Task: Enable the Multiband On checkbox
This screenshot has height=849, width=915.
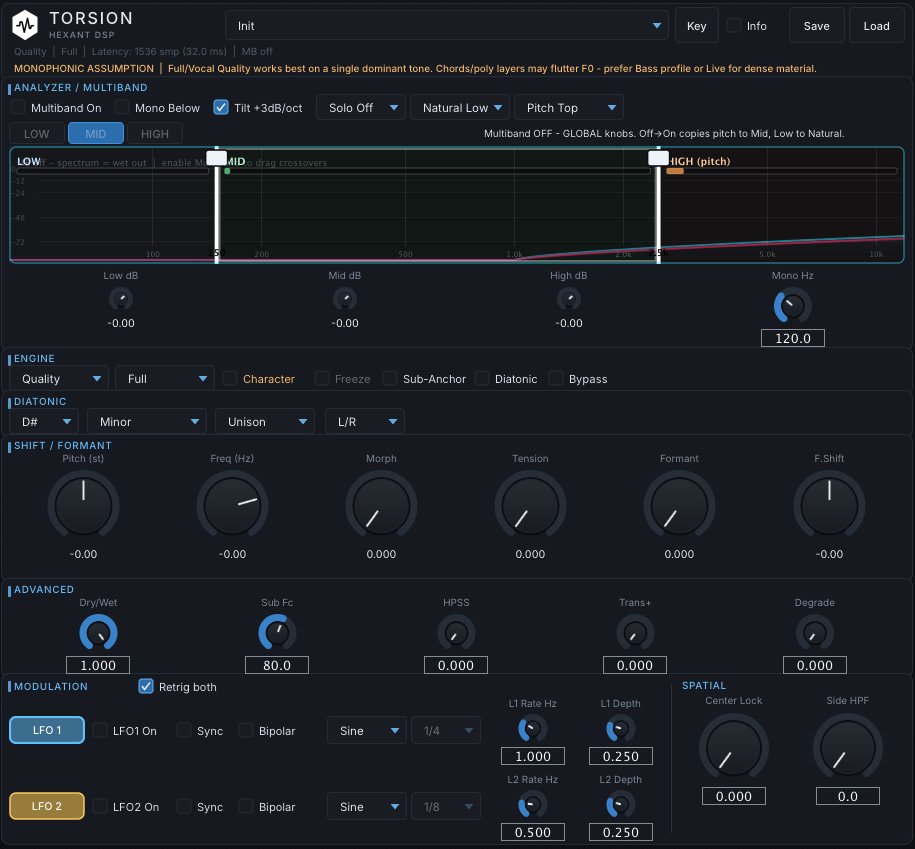Action: point(18,107)
